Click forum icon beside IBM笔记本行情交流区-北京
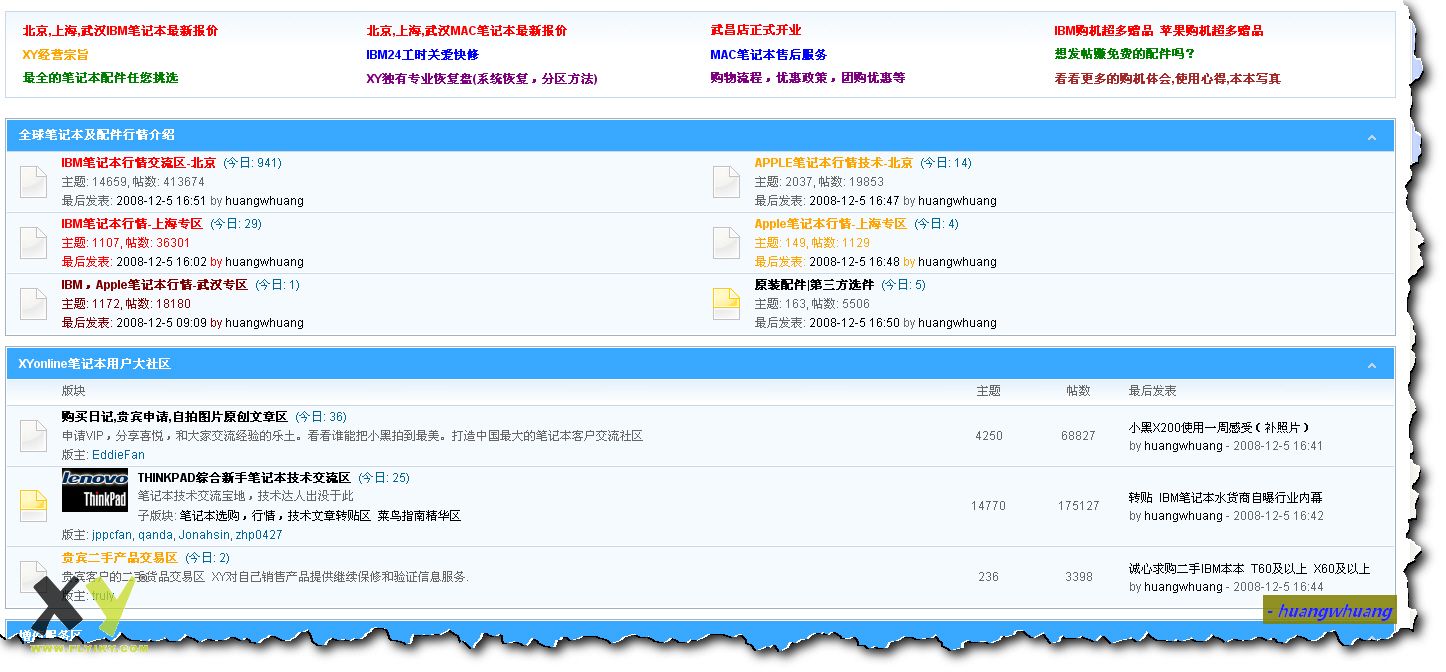The width and height of the screenshot is (1446, 672). [x=34, y=182]
